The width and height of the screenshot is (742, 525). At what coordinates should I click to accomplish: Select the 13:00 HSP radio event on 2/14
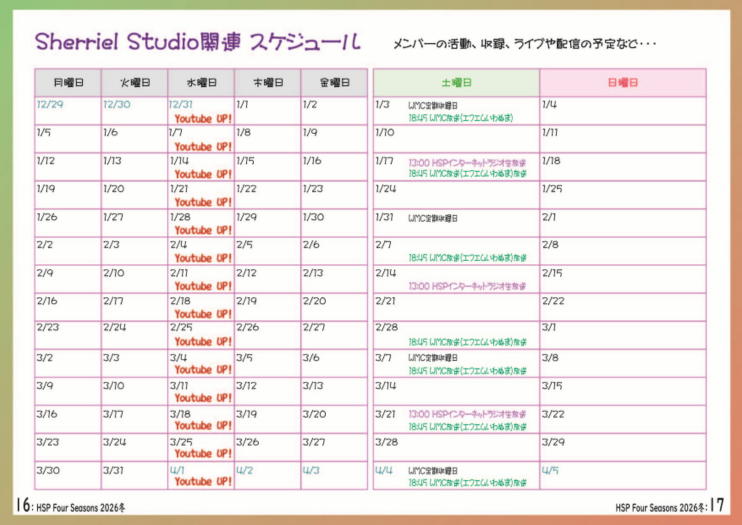[467, 286]
